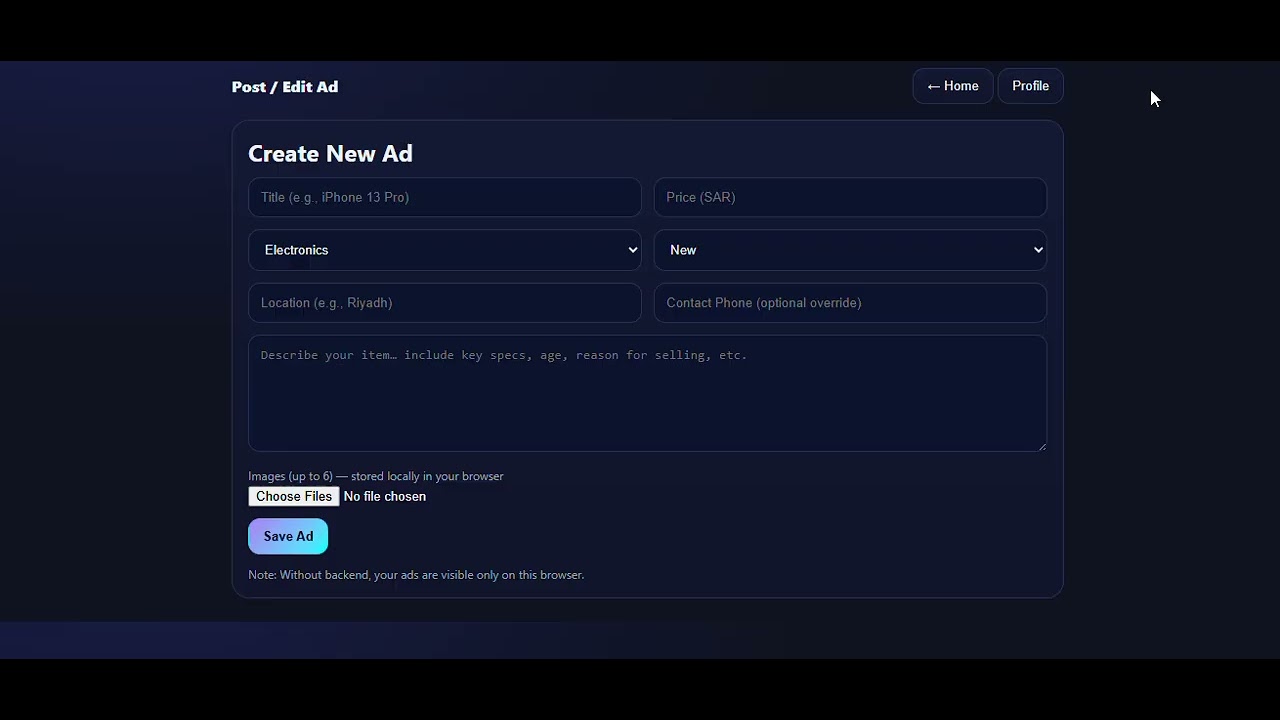Click inside the item description textarea

[x=647, y=393]
